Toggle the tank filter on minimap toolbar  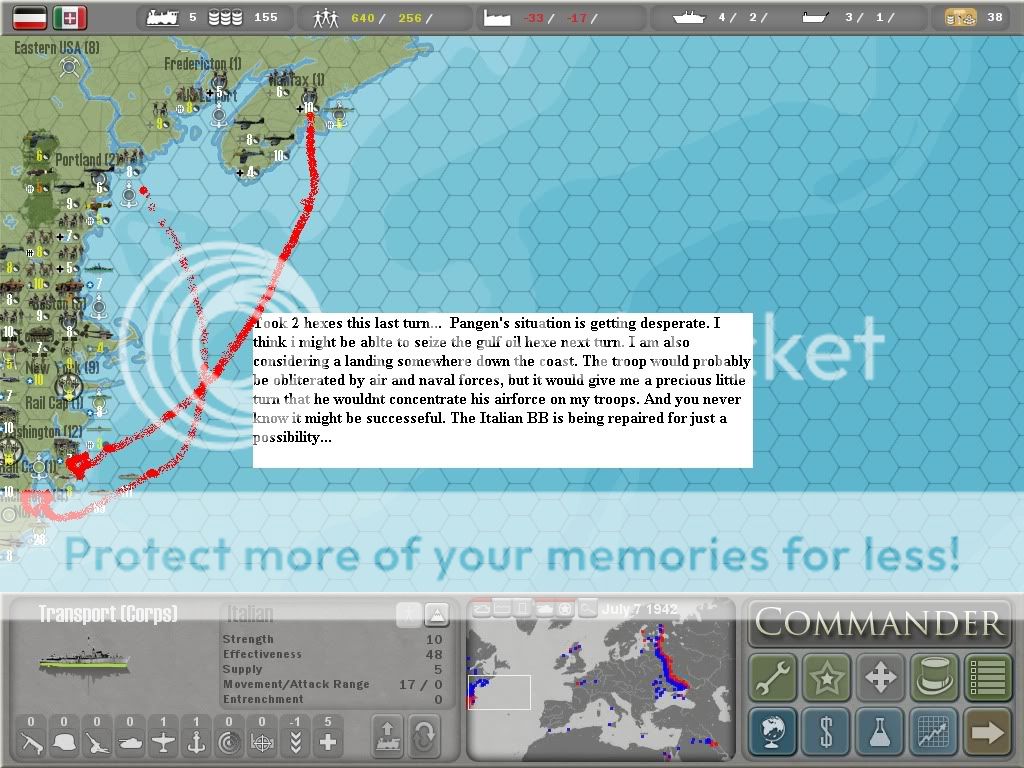click(544, 609)
